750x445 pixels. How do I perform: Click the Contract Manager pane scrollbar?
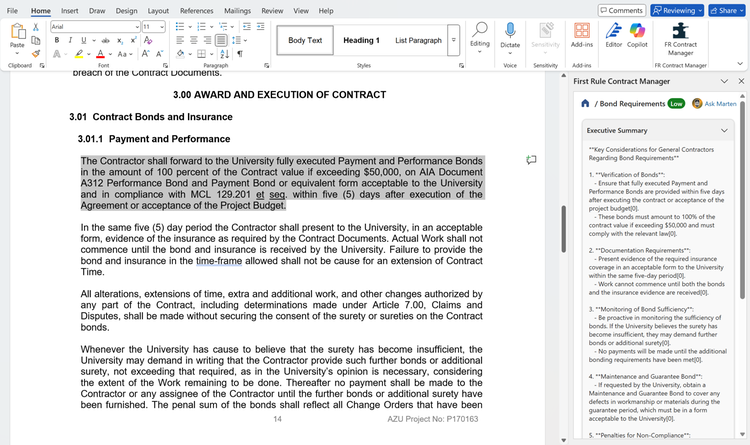(742, 199)
